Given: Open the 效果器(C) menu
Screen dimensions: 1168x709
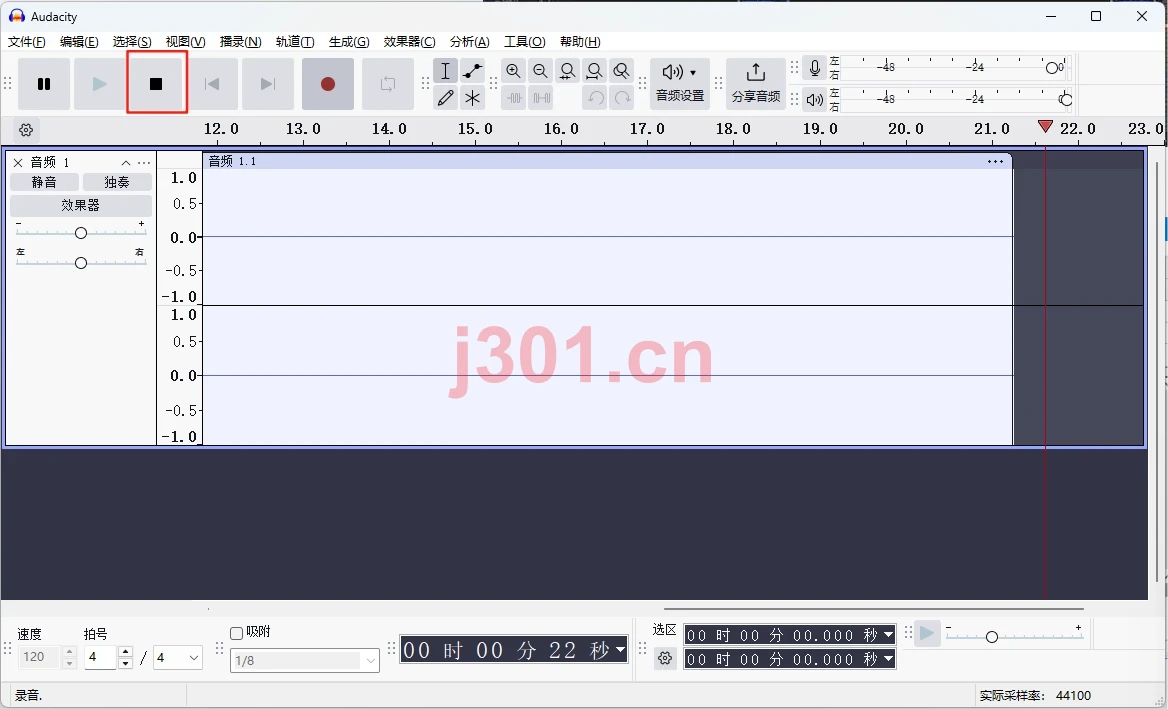Looking at the screenshot, I should 410,42.
